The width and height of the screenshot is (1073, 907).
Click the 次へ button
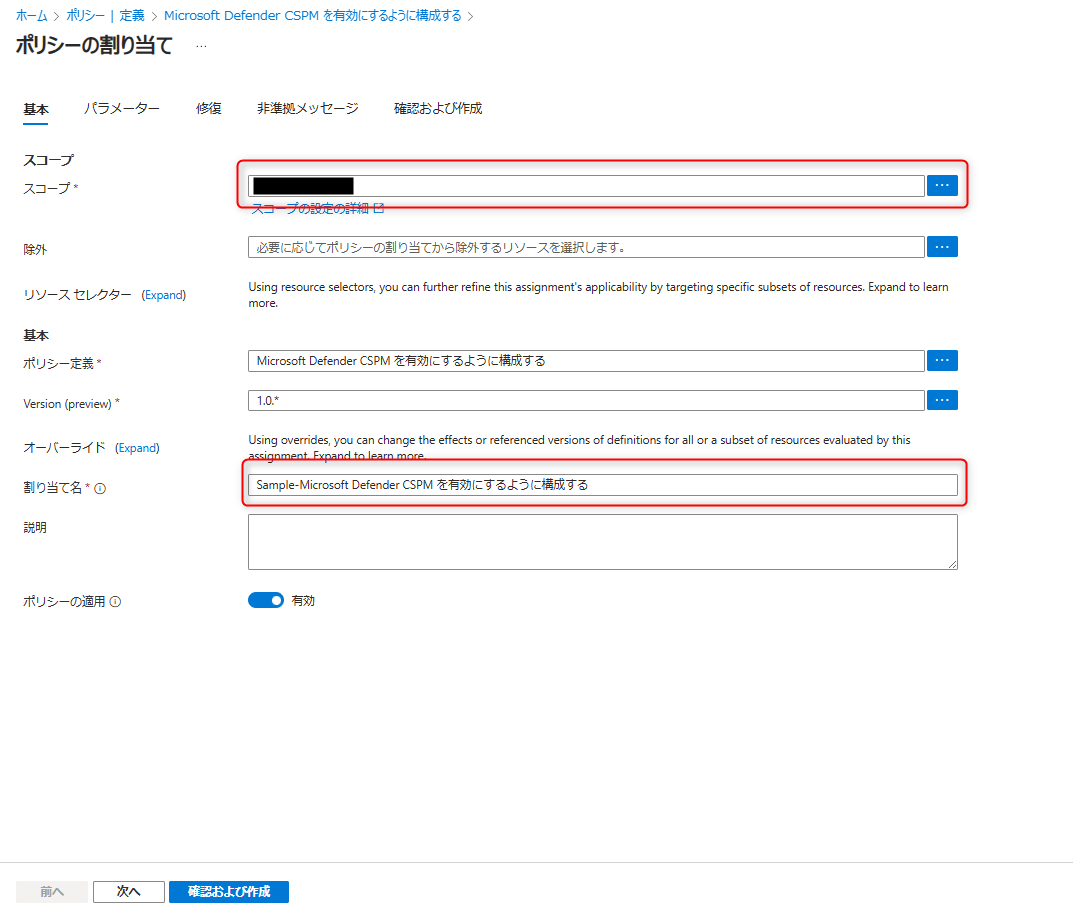[129, 891]
